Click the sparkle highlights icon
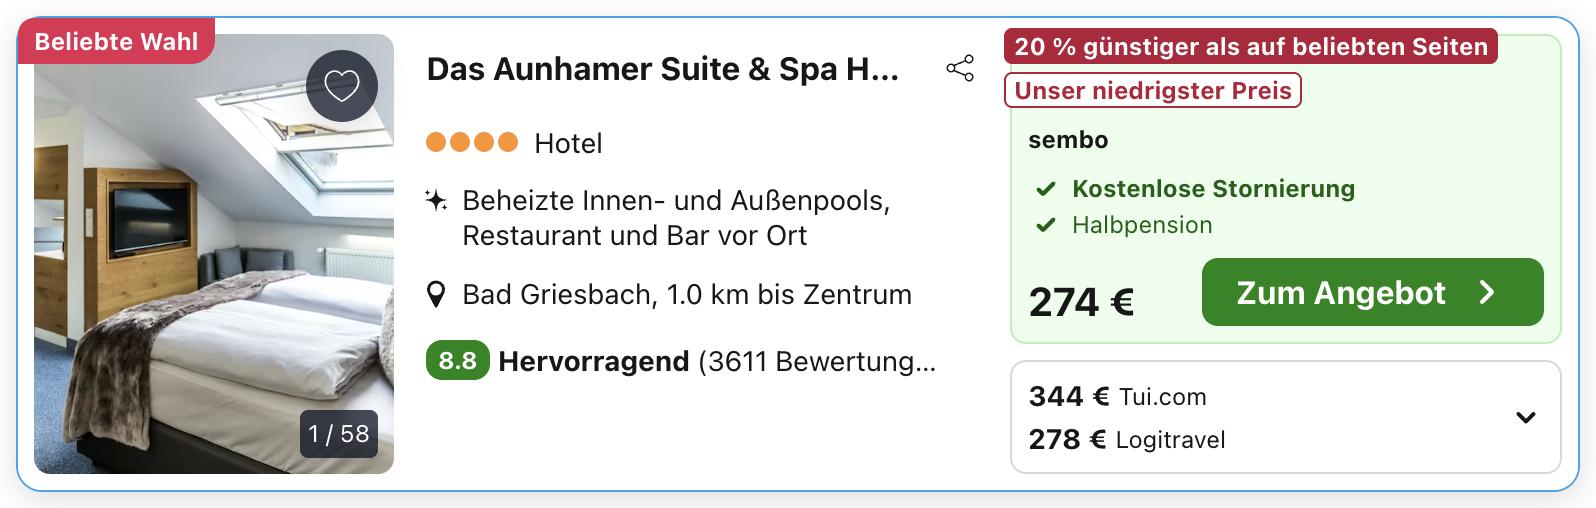The height and width of the screenshot is (508, 1596). pos(436,200)
